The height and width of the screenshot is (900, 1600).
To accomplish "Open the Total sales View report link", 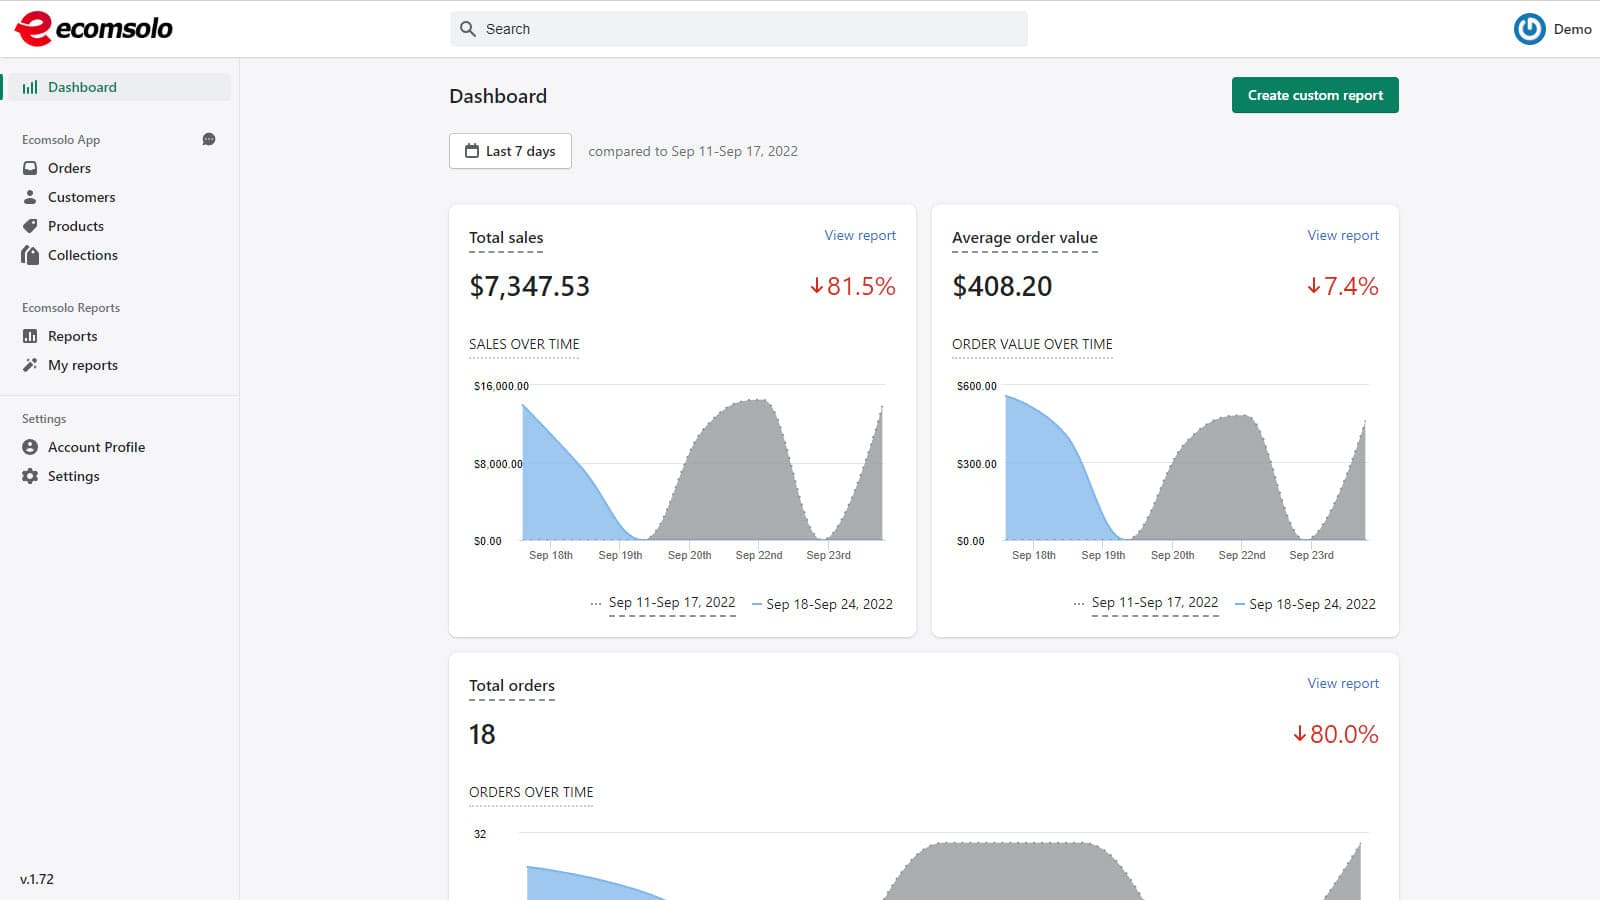I will click(860, 235).
